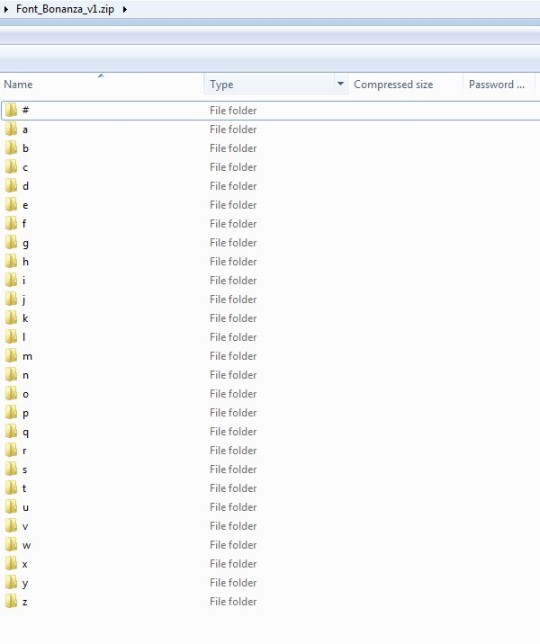Click the 'u' folder icon

click(x=11, y=507)
